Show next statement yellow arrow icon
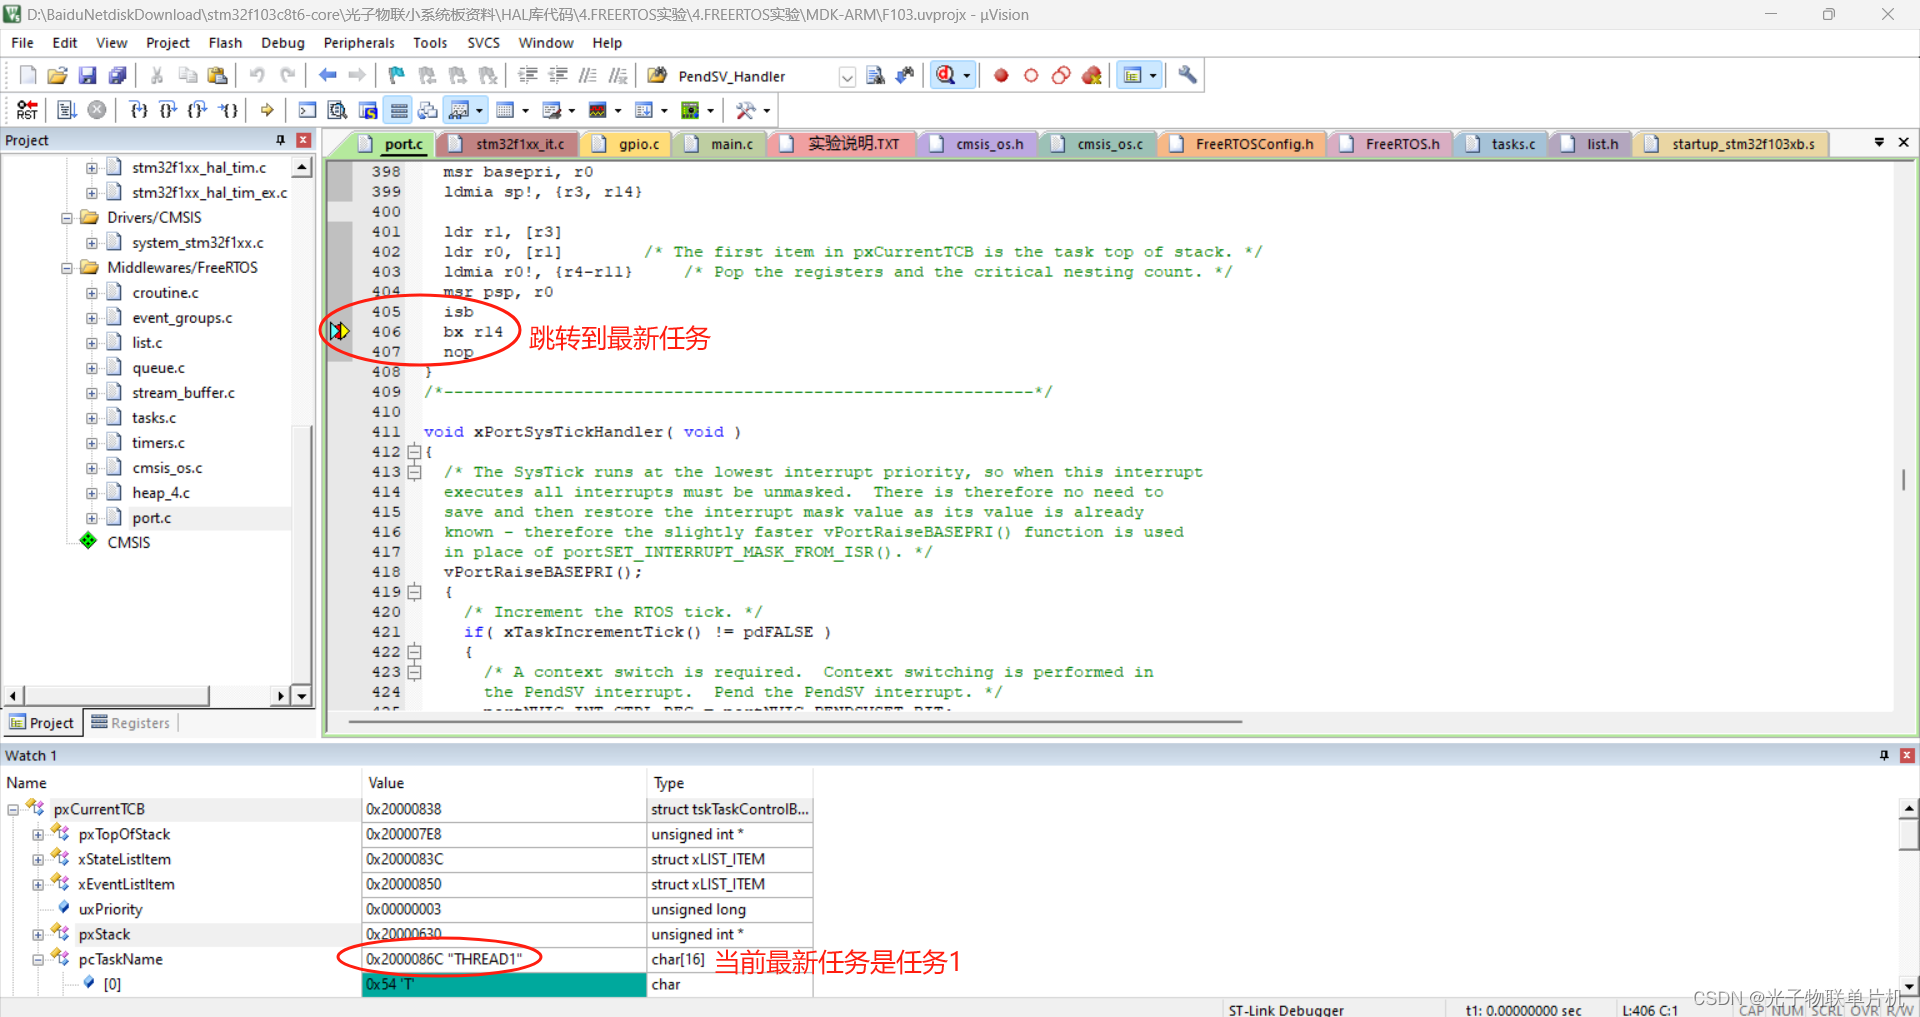 coord(267,110)
